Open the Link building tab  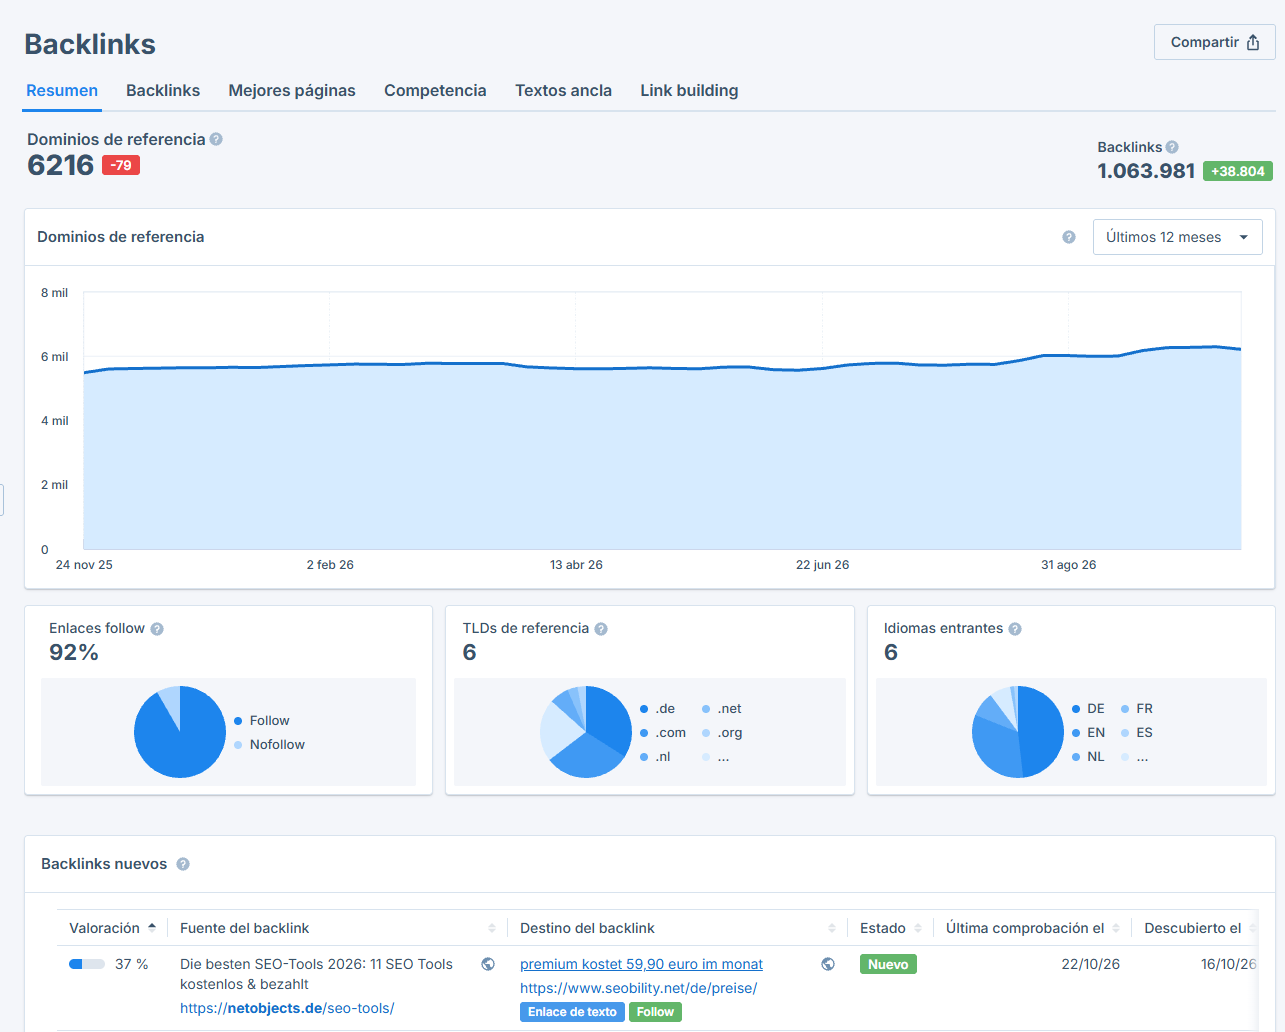689,90
